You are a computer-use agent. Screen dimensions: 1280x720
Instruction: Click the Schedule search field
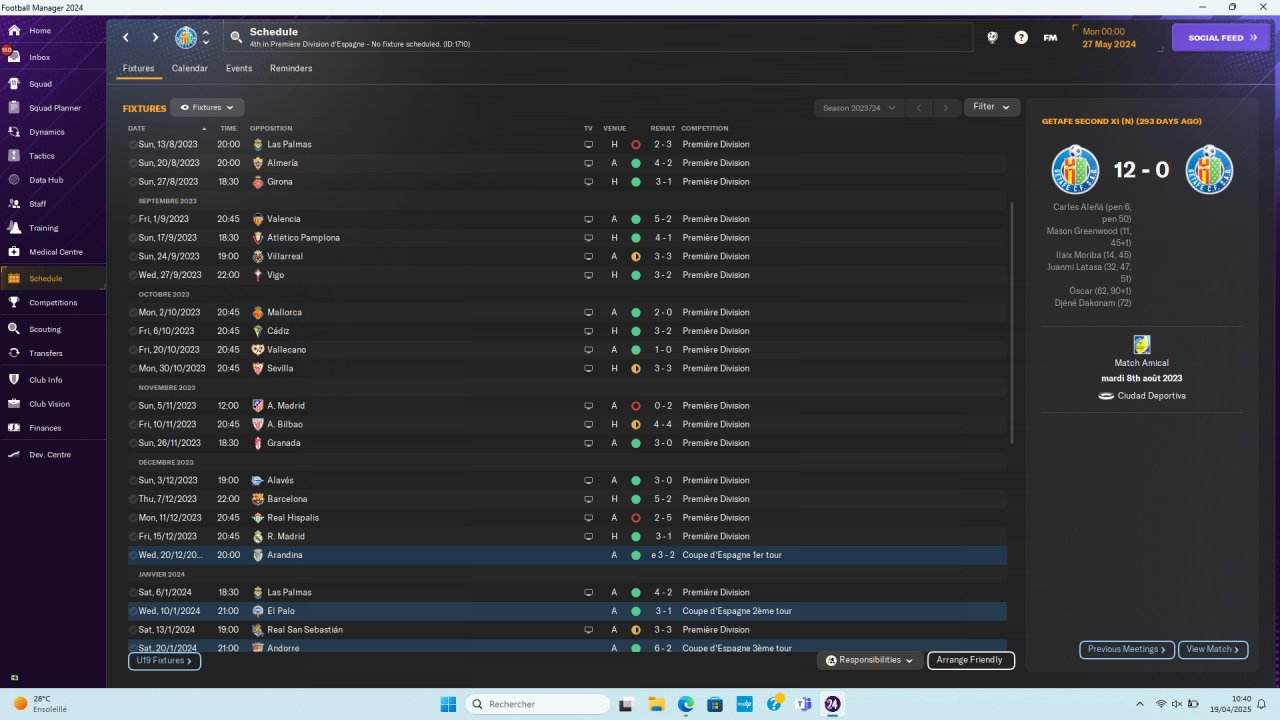(x=597, y=38)
